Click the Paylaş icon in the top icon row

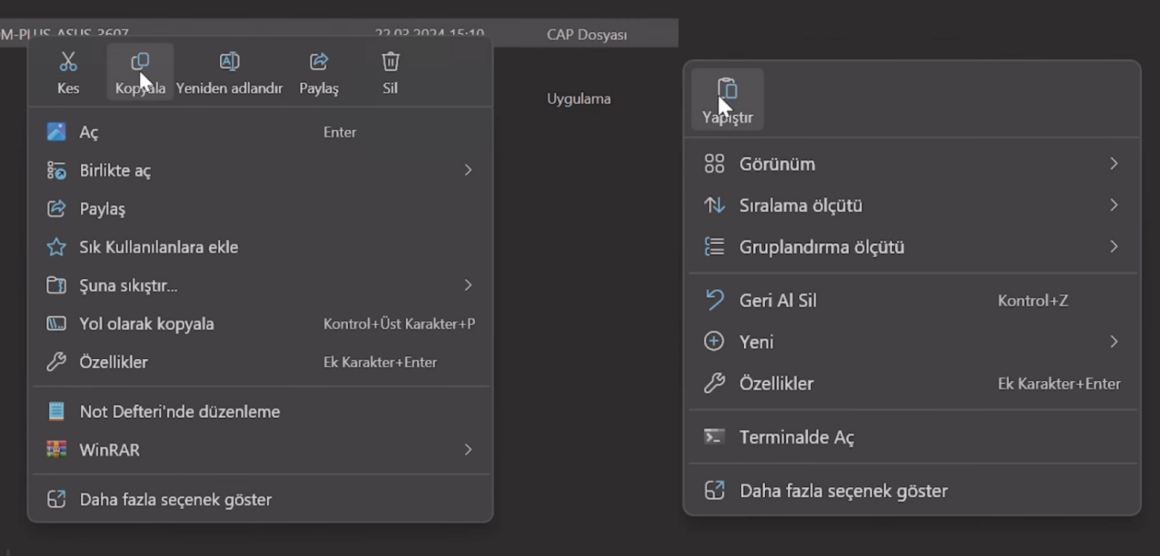point(319,62)
